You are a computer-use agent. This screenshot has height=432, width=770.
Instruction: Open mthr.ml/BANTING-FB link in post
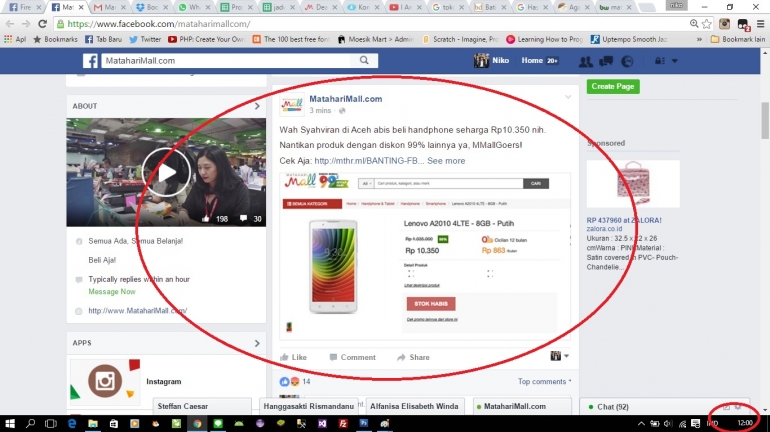(369, 161)
